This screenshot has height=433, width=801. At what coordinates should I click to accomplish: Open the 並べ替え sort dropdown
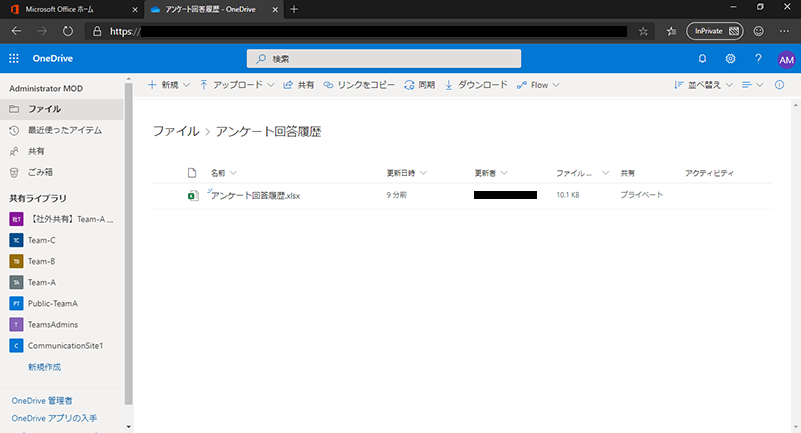pos(705,85)
